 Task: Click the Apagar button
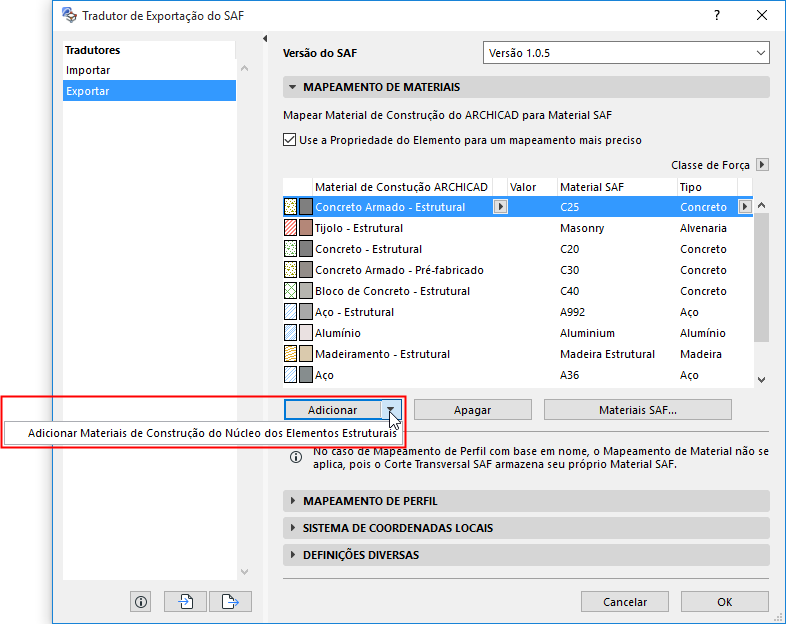click(473, 410)
